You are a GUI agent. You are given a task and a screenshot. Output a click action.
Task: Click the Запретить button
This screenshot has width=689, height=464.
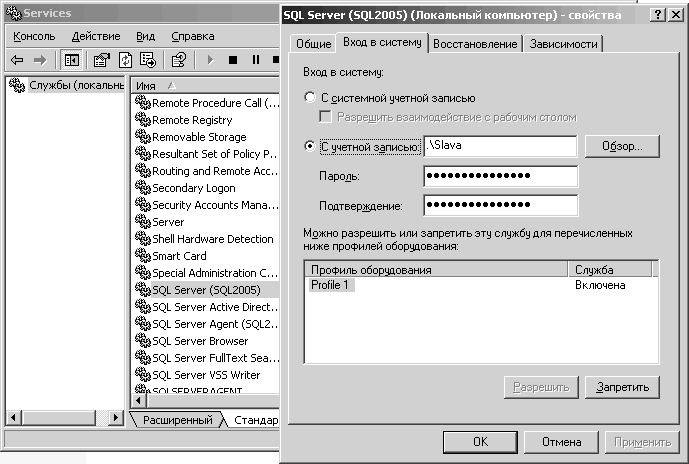point(622,387)
